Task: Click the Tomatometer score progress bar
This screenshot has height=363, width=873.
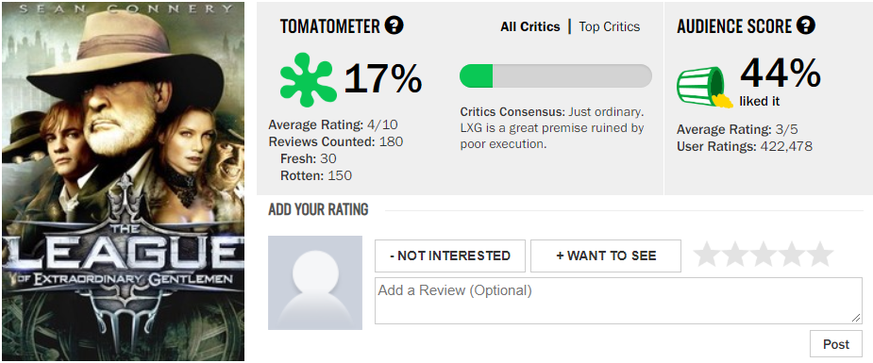Action: pos(556,76)
